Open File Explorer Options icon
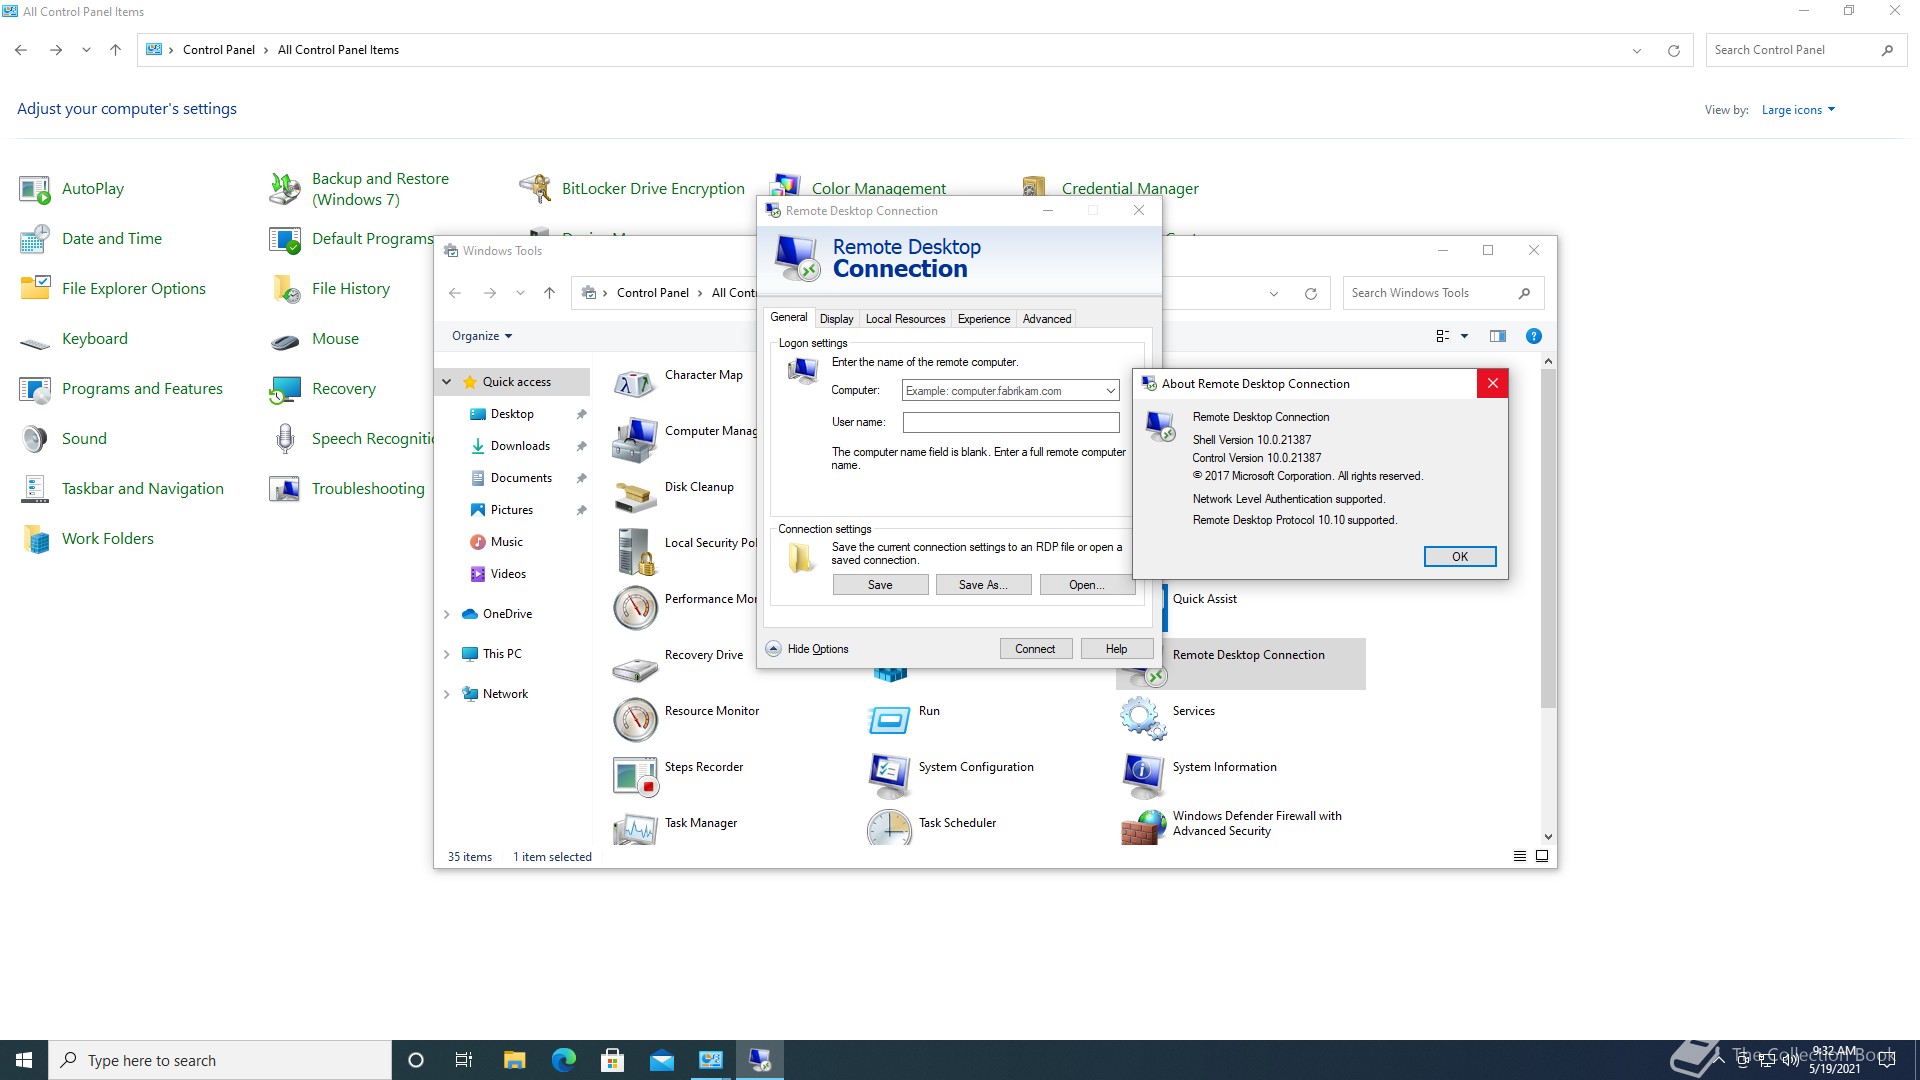Image resolution: width=1920 pixels, height=1080 pixels. [35, 289]
